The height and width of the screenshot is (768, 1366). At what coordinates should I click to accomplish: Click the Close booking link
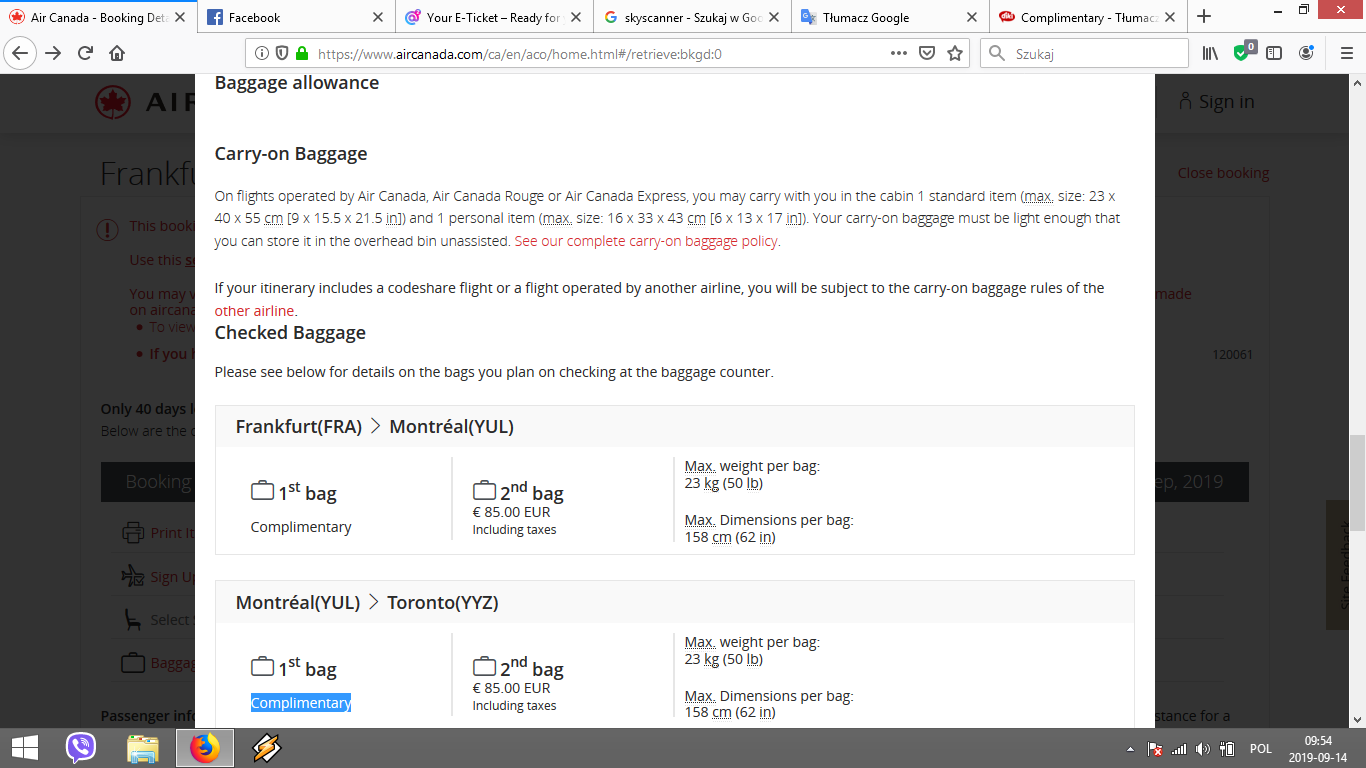pos(1223,173)
